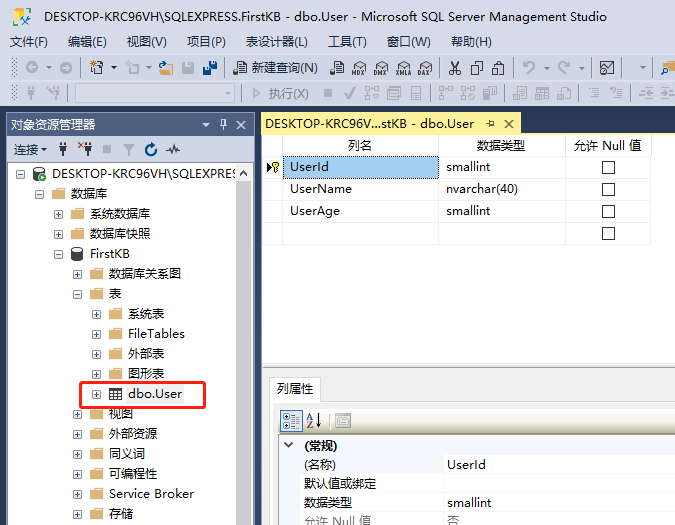Collapse the 表 folder

coord(77,294)
